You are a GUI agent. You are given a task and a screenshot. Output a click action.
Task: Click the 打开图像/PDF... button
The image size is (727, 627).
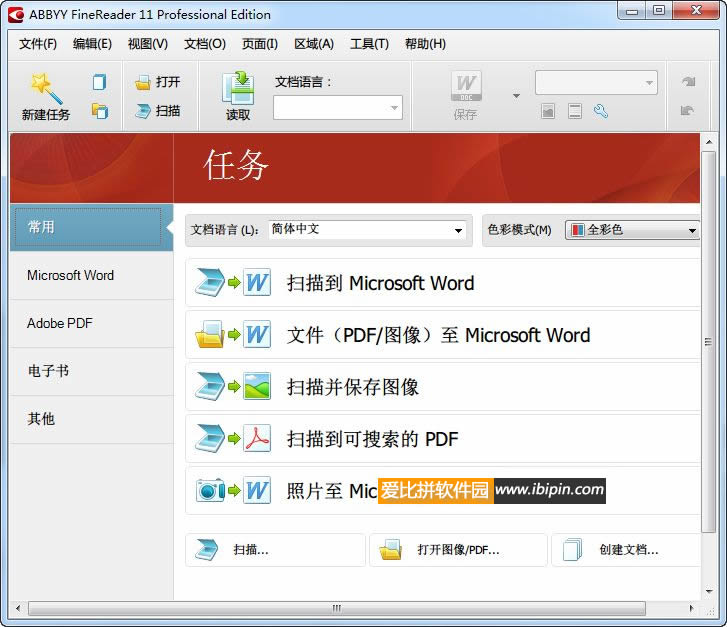point(458,550)
